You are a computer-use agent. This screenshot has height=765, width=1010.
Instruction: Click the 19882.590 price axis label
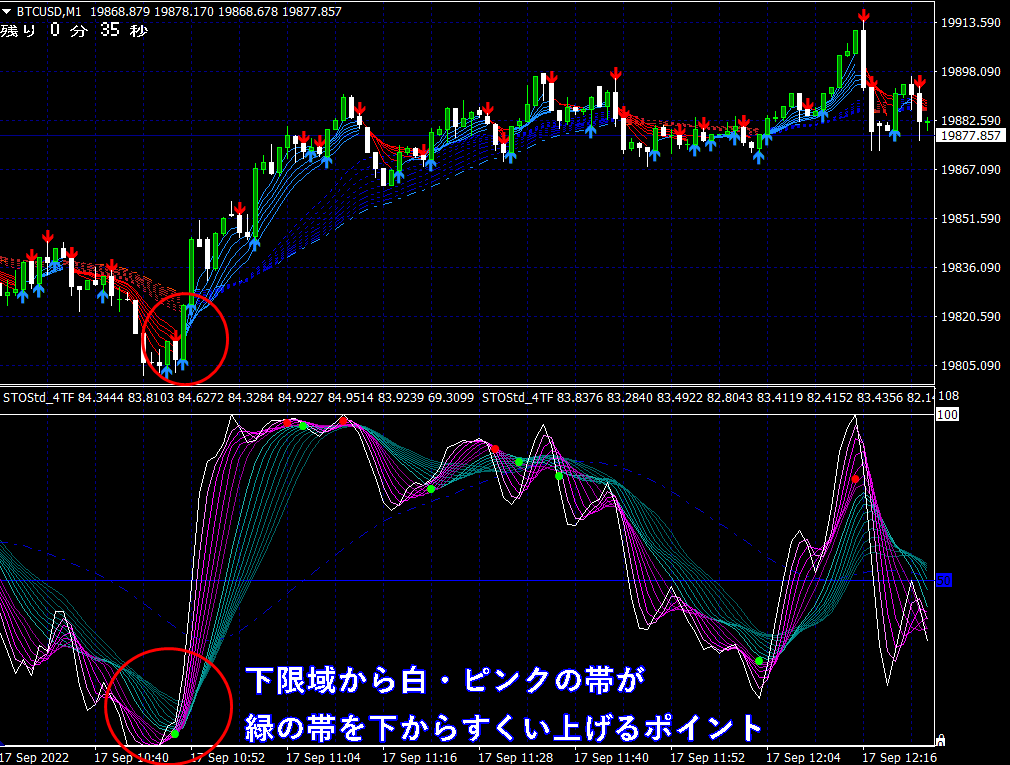971,120
